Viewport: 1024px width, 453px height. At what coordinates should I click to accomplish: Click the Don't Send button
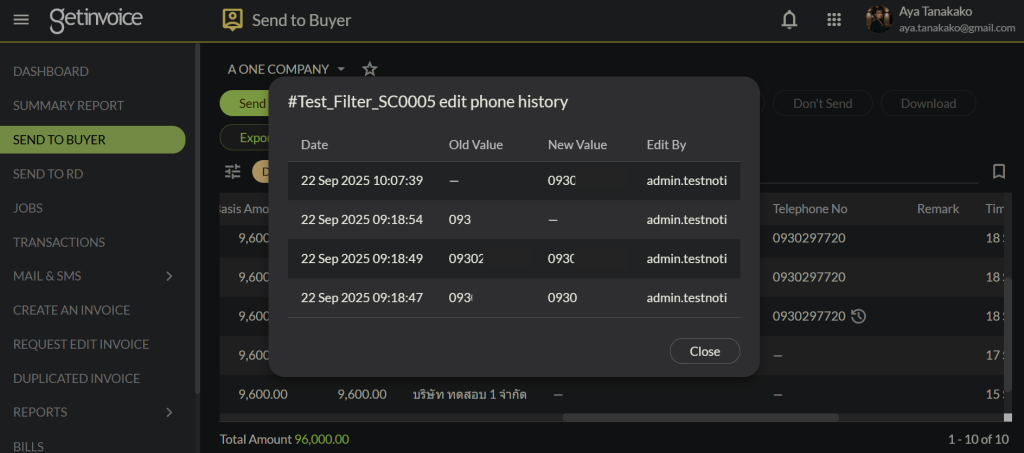coord(822,103)
